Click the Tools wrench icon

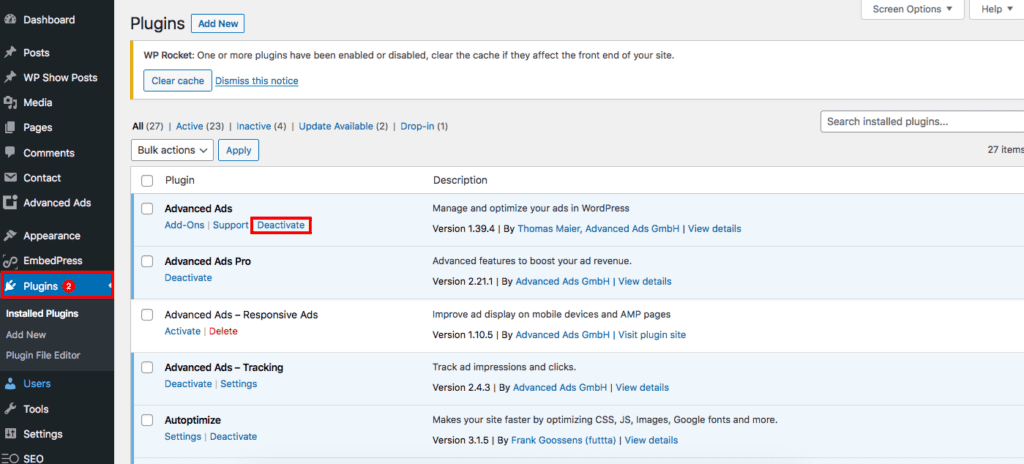coord(10,409)
